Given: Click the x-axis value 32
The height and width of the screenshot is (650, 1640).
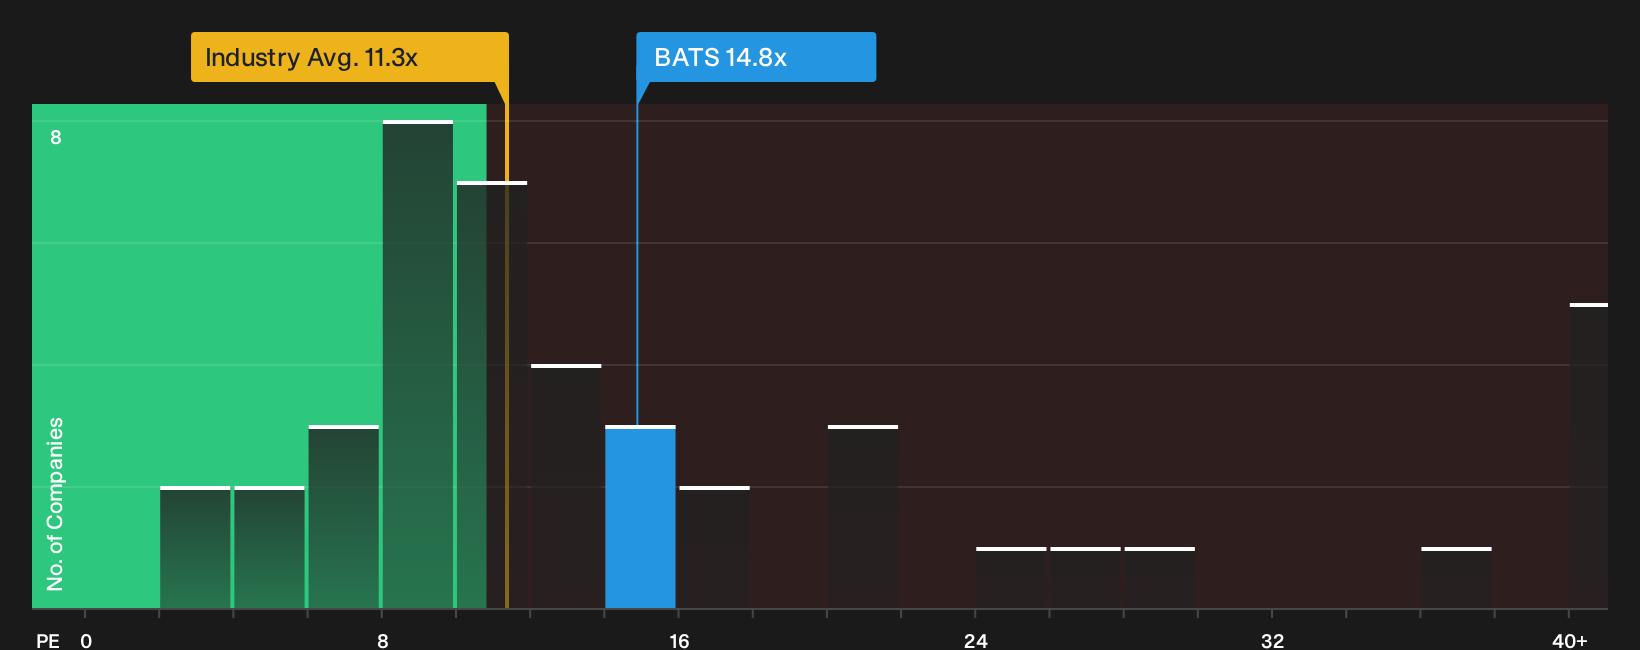Looking at the screenshot, I should [1272, 640].
